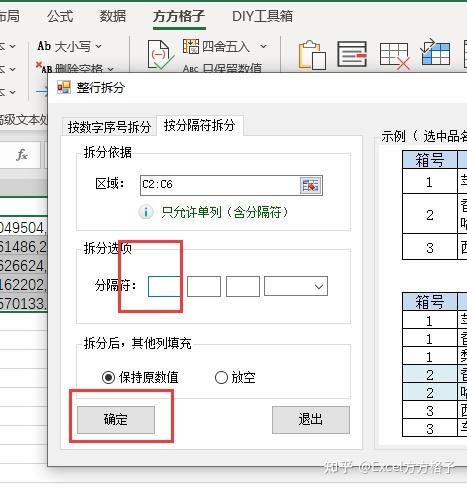Open the 分隔符 combo box dropdown
Image resolution: width=467 pixels, height=487 pixels.
click(296, 286)
